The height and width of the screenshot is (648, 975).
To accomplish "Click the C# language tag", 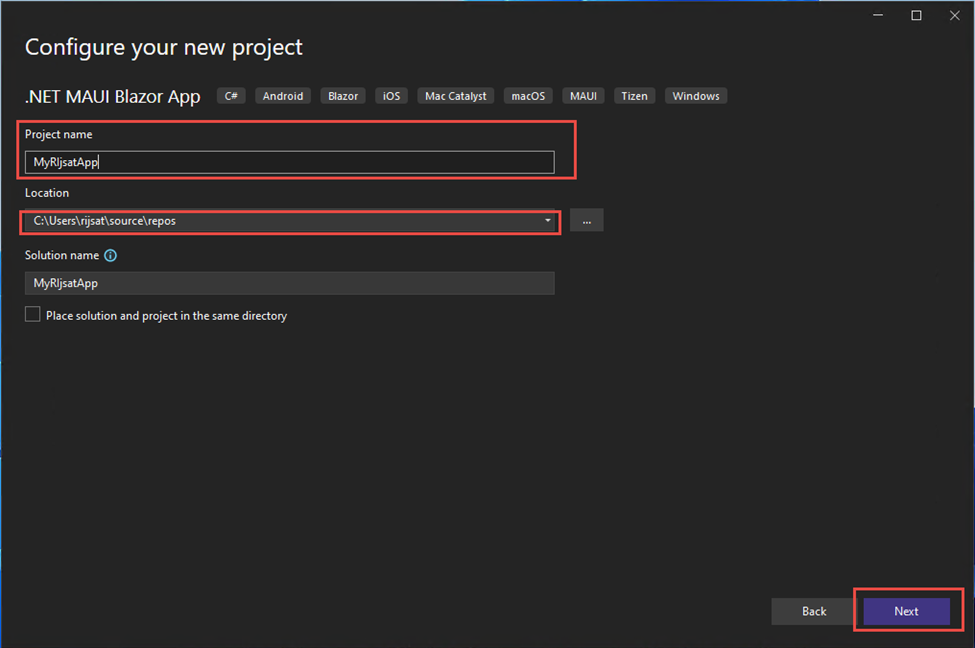I will (231, 95).
